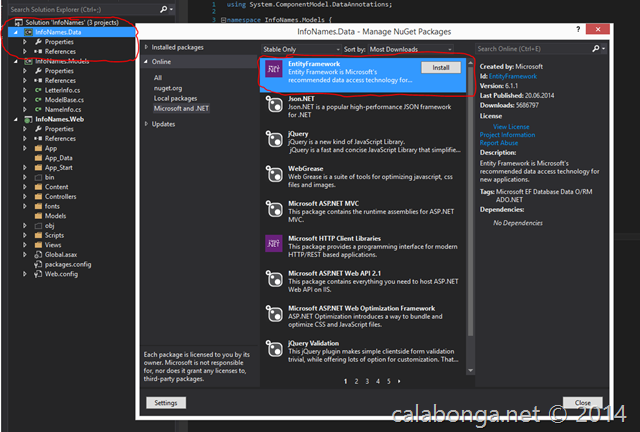The image size is (640, 432).
Task: Click the package list vertical scrollbar
Action: pyautogui.click(x=470, y=201)
